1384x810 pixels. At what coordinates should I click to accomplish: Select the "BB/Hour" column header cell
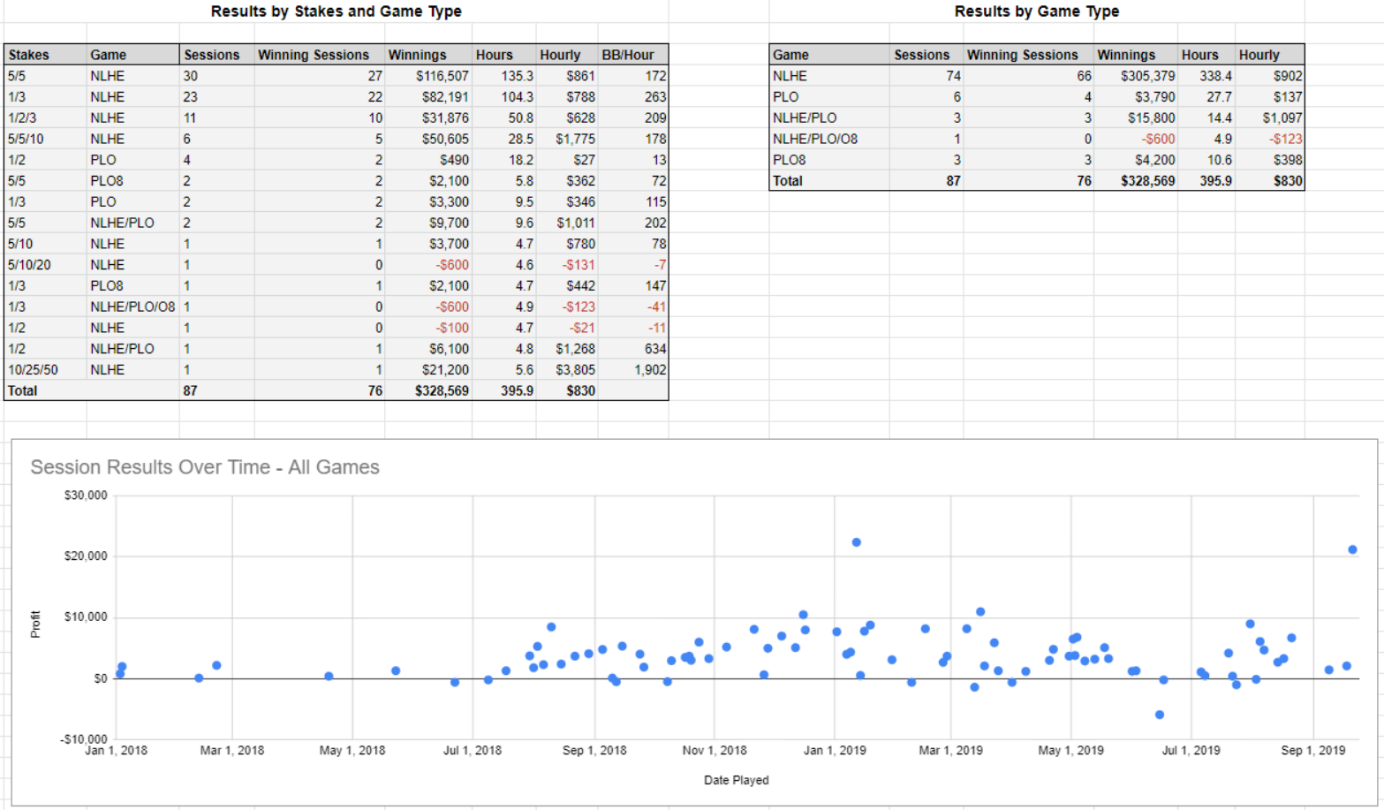point(627,55)
